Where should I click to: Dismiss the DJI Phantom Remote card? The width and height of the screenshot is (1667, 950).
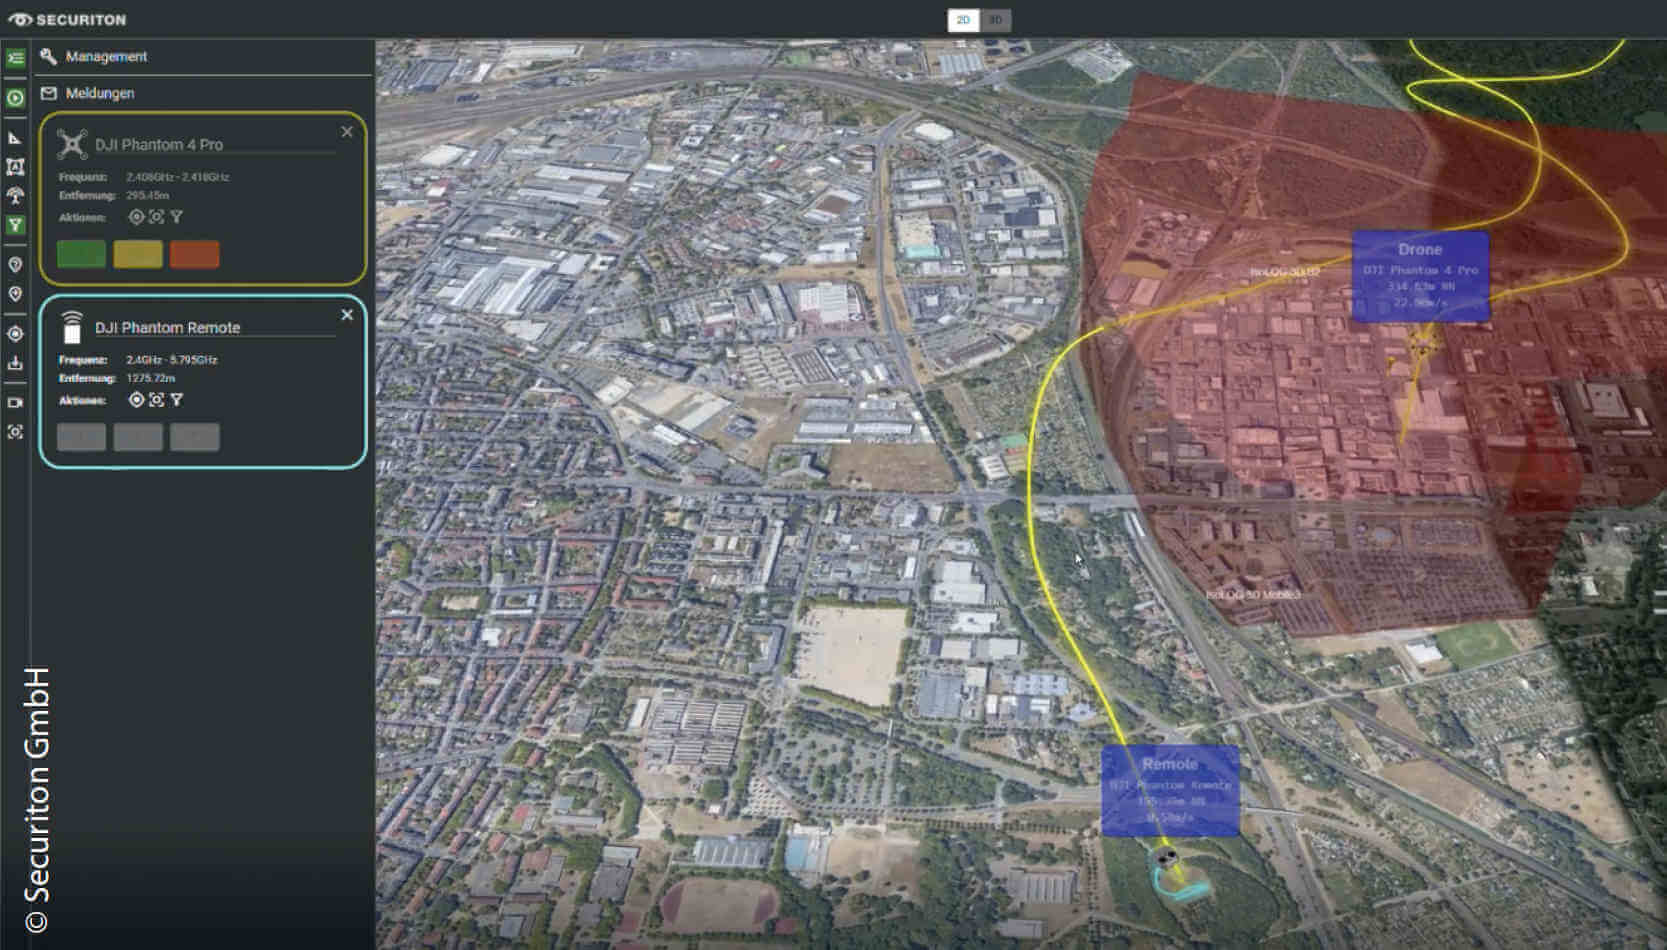(x=347, y=315)
